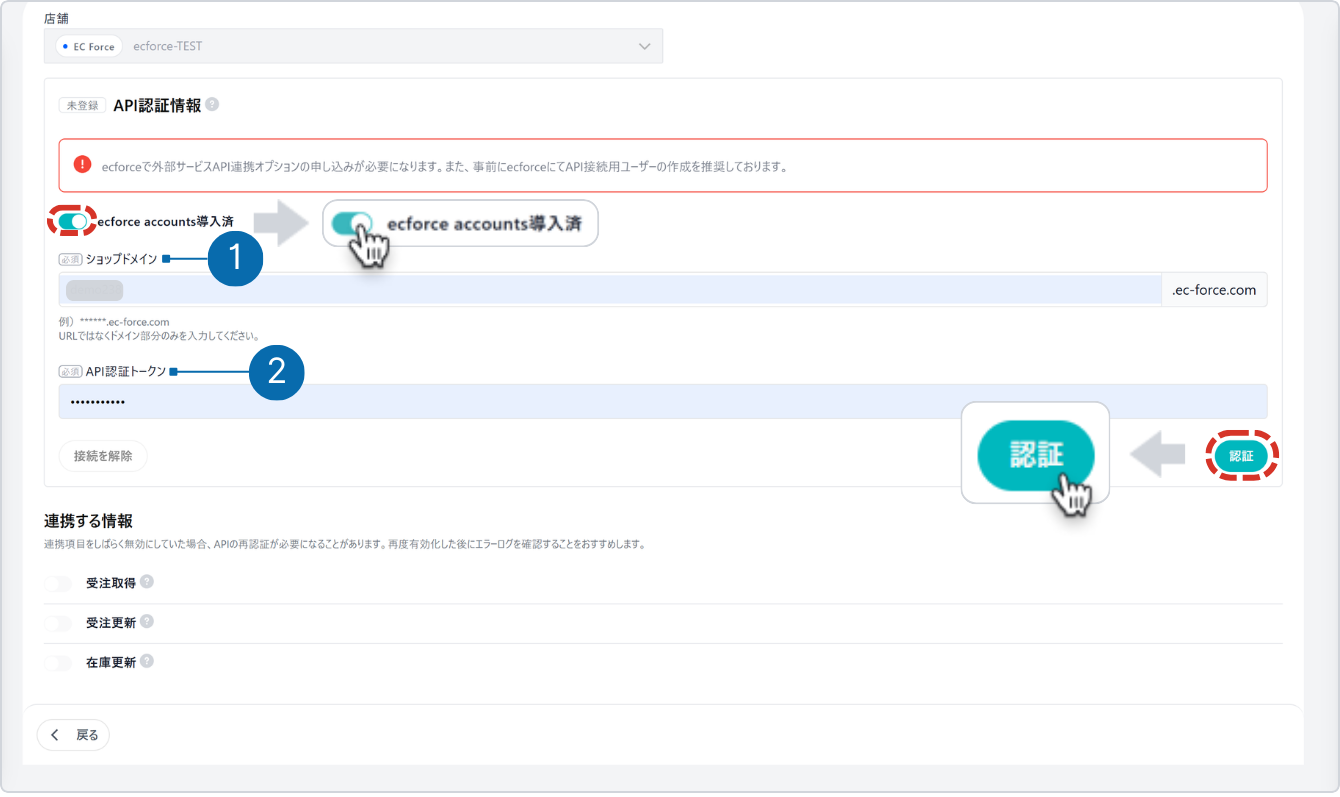Toggle the 受注取得 switch
Viewport: 1340px width, 797px height.
58,583
